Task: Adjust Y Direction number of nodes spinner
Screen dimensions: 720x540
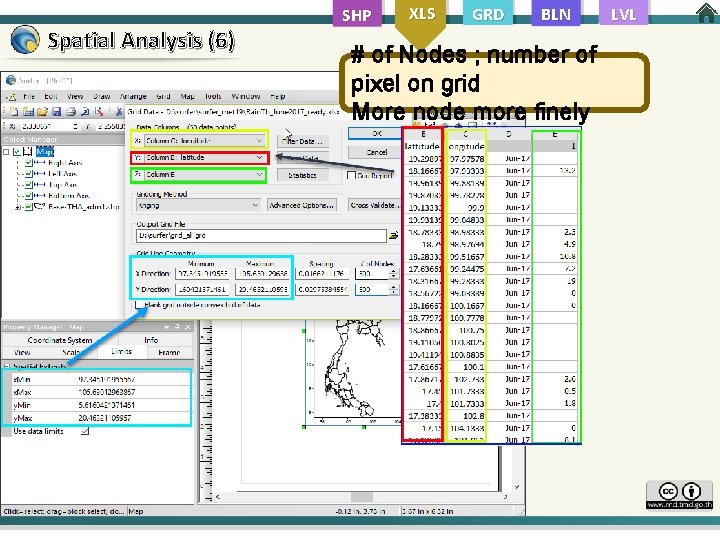Action: (394, 290)
